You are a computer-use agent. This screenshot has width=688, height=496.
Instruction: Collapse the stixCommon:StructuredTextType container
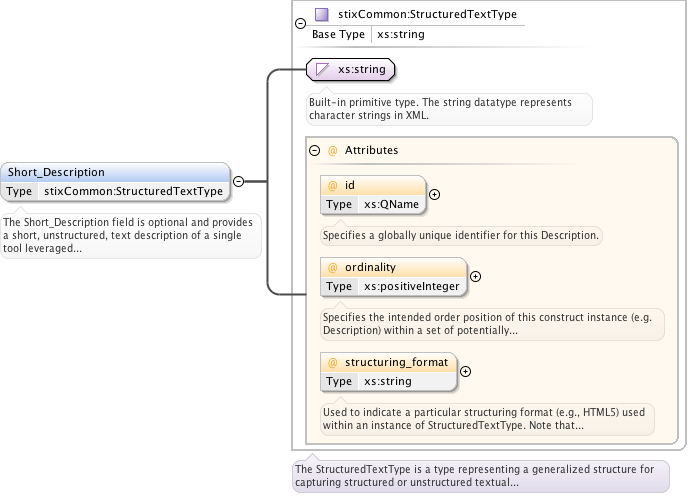point(301,22)
